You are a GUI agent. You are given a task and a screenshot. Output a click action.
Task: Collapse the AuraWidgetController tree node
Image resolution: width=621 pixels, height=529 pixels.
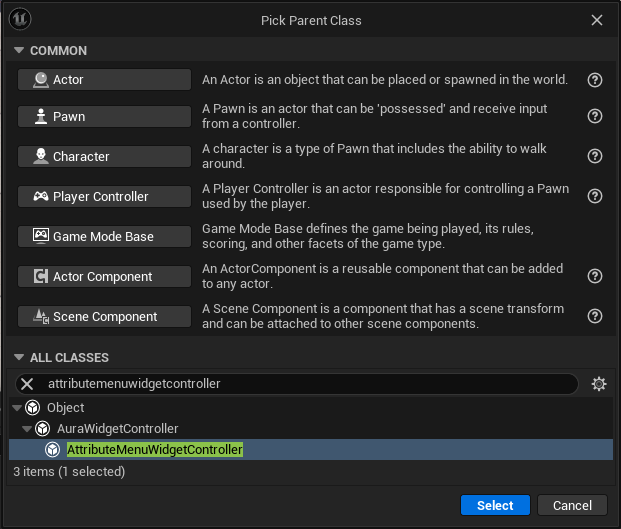[27, 429]
